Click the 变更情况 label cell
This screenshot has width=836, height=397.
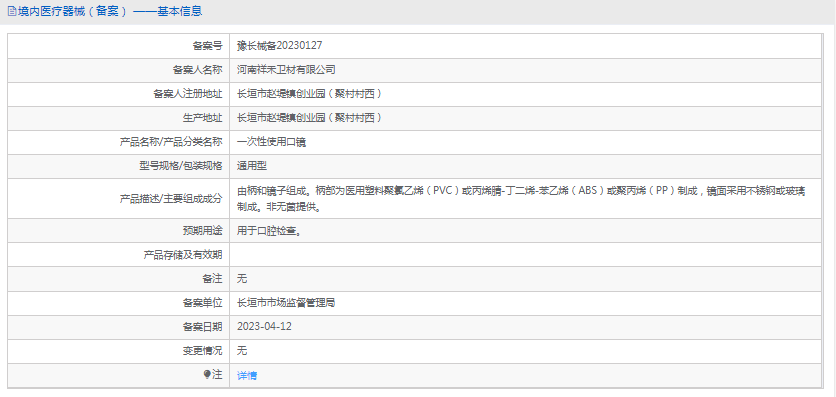coord(119,351)
